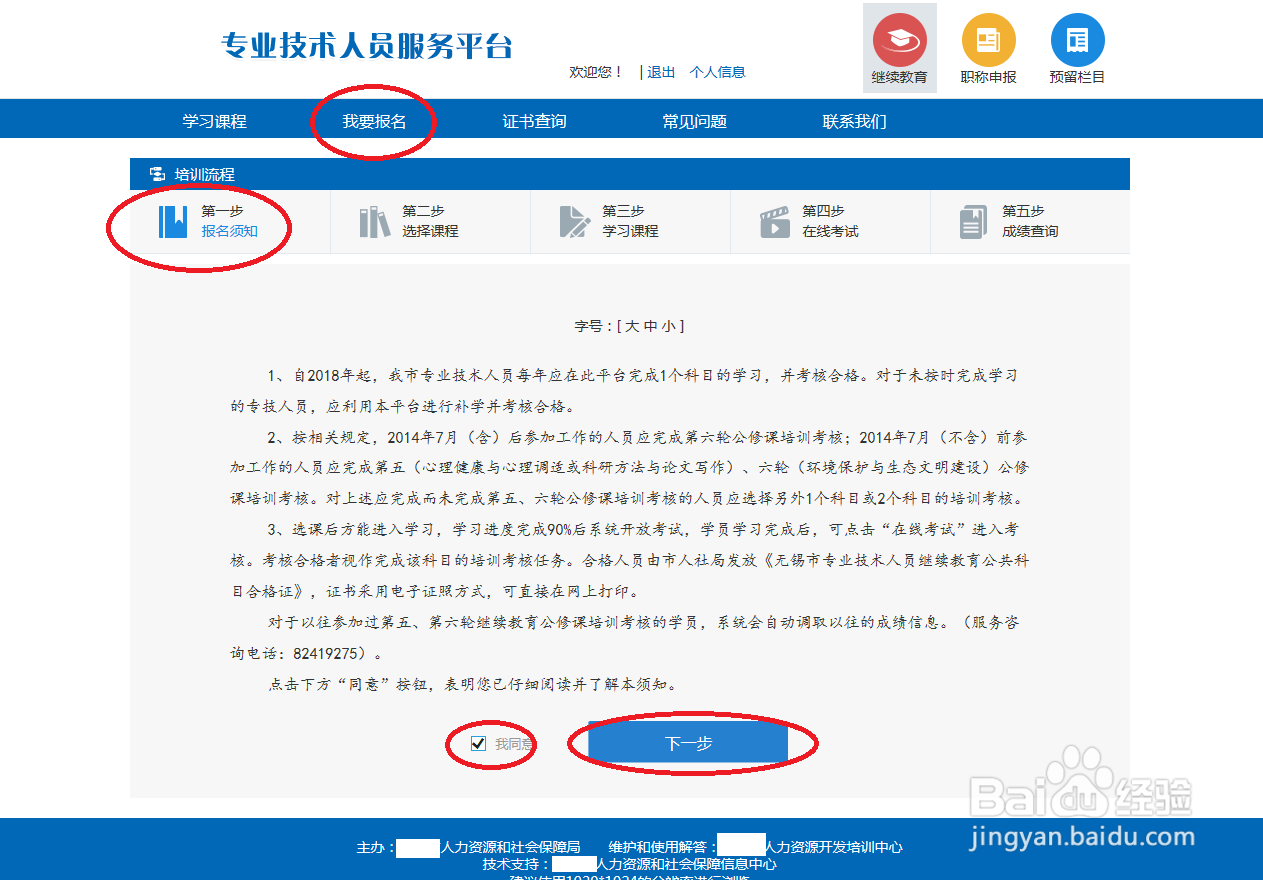Click the 第一步 bookmark icon

tap(173, 221)
